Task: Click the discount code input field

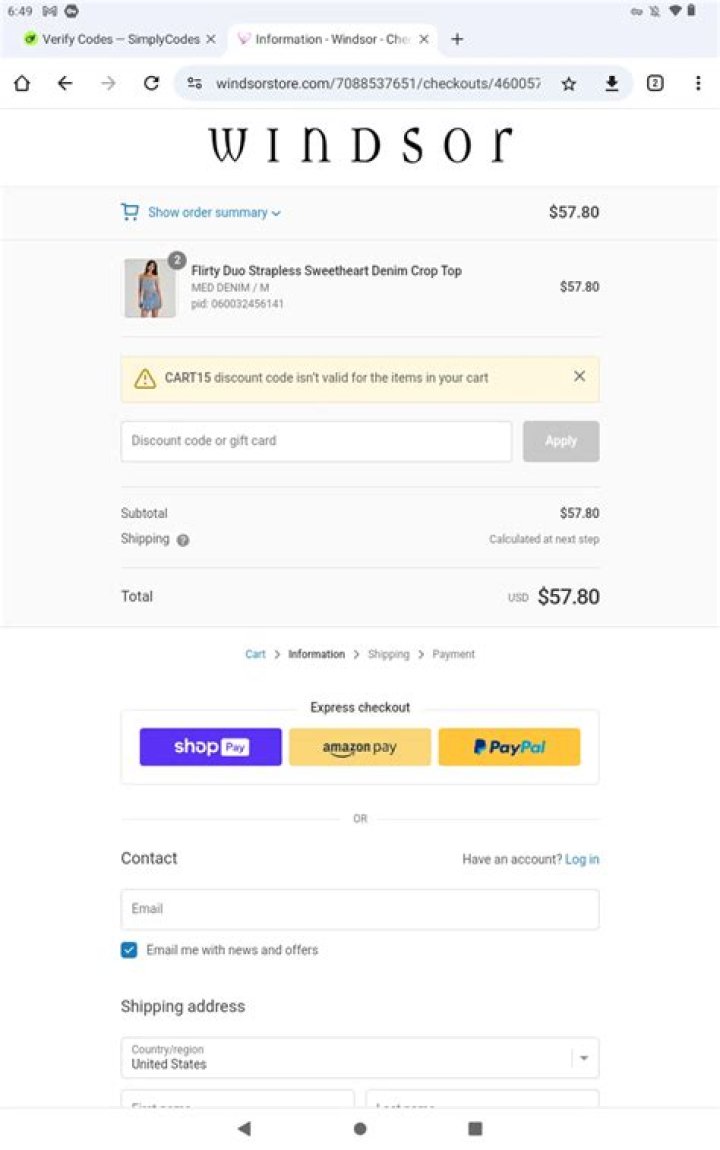Action: click(x=316, y=441)
